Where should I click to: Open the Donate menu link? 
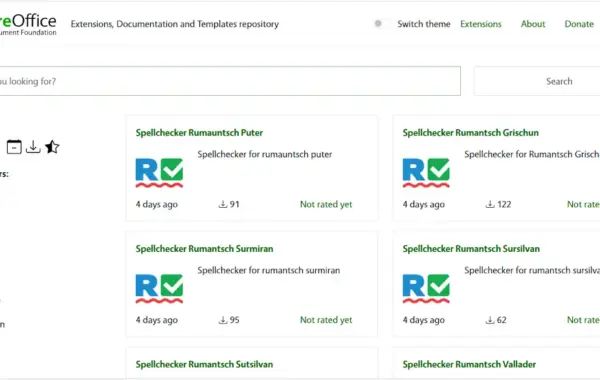coord(579,24)
